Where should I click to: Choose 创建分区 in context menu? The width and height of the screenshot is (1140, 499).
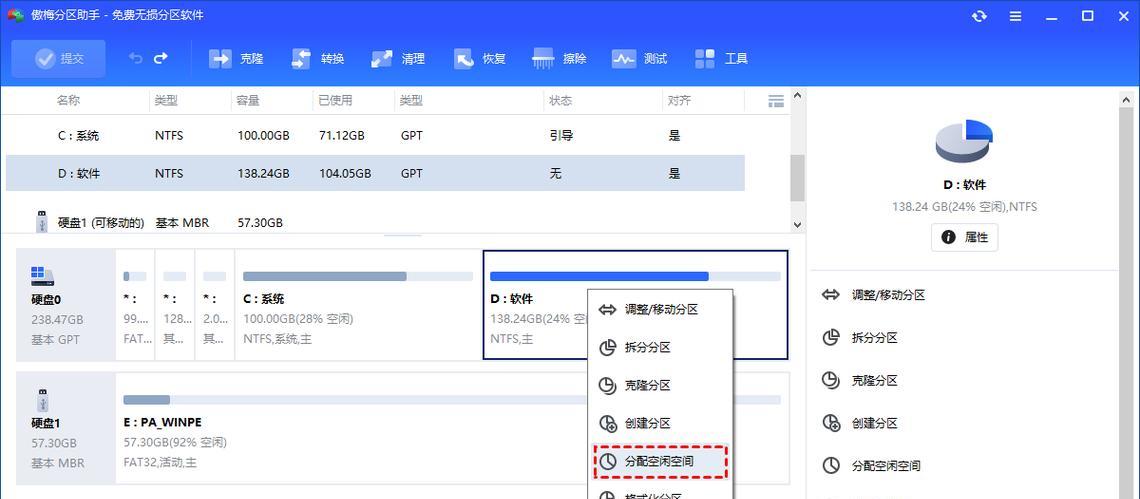click(660, 423)
